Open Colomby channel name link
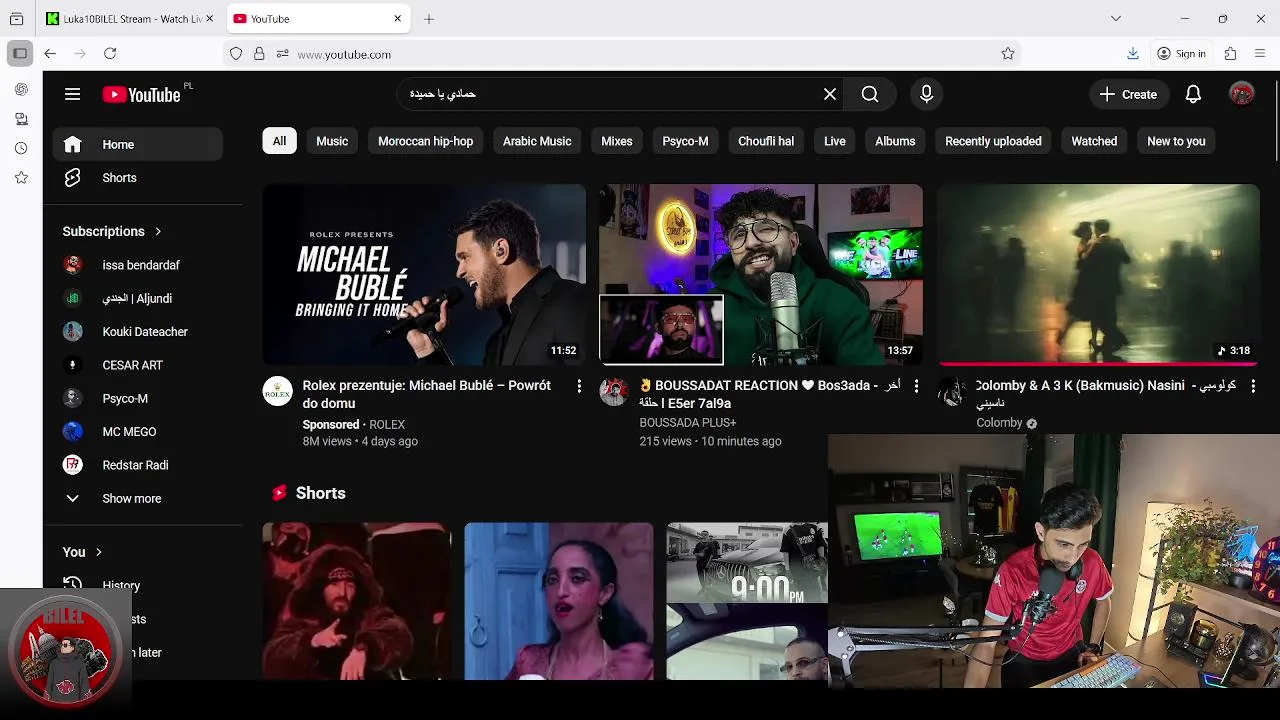 pos(999,423)
